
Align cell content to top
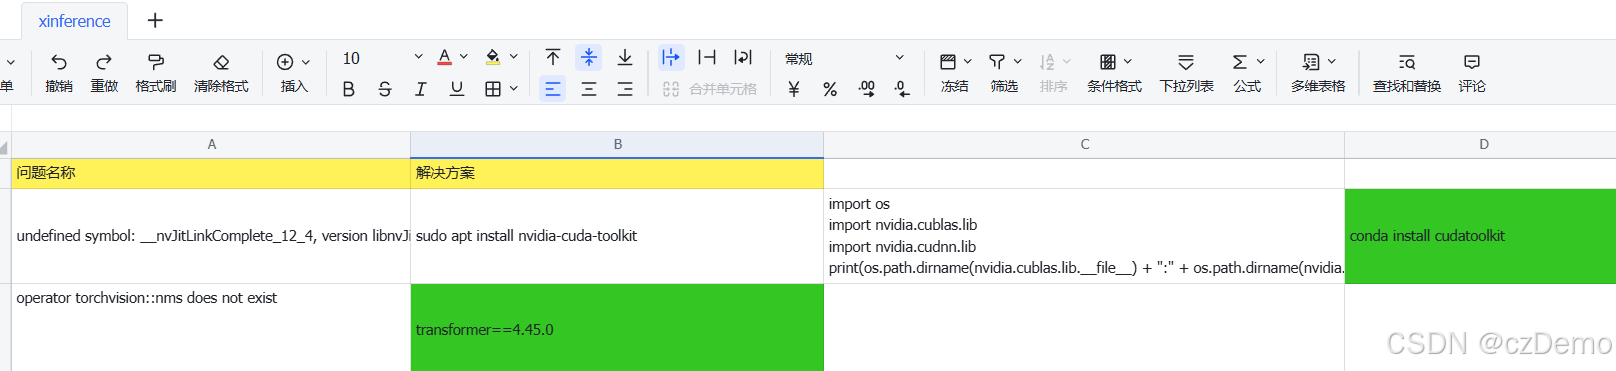(553, 57)
